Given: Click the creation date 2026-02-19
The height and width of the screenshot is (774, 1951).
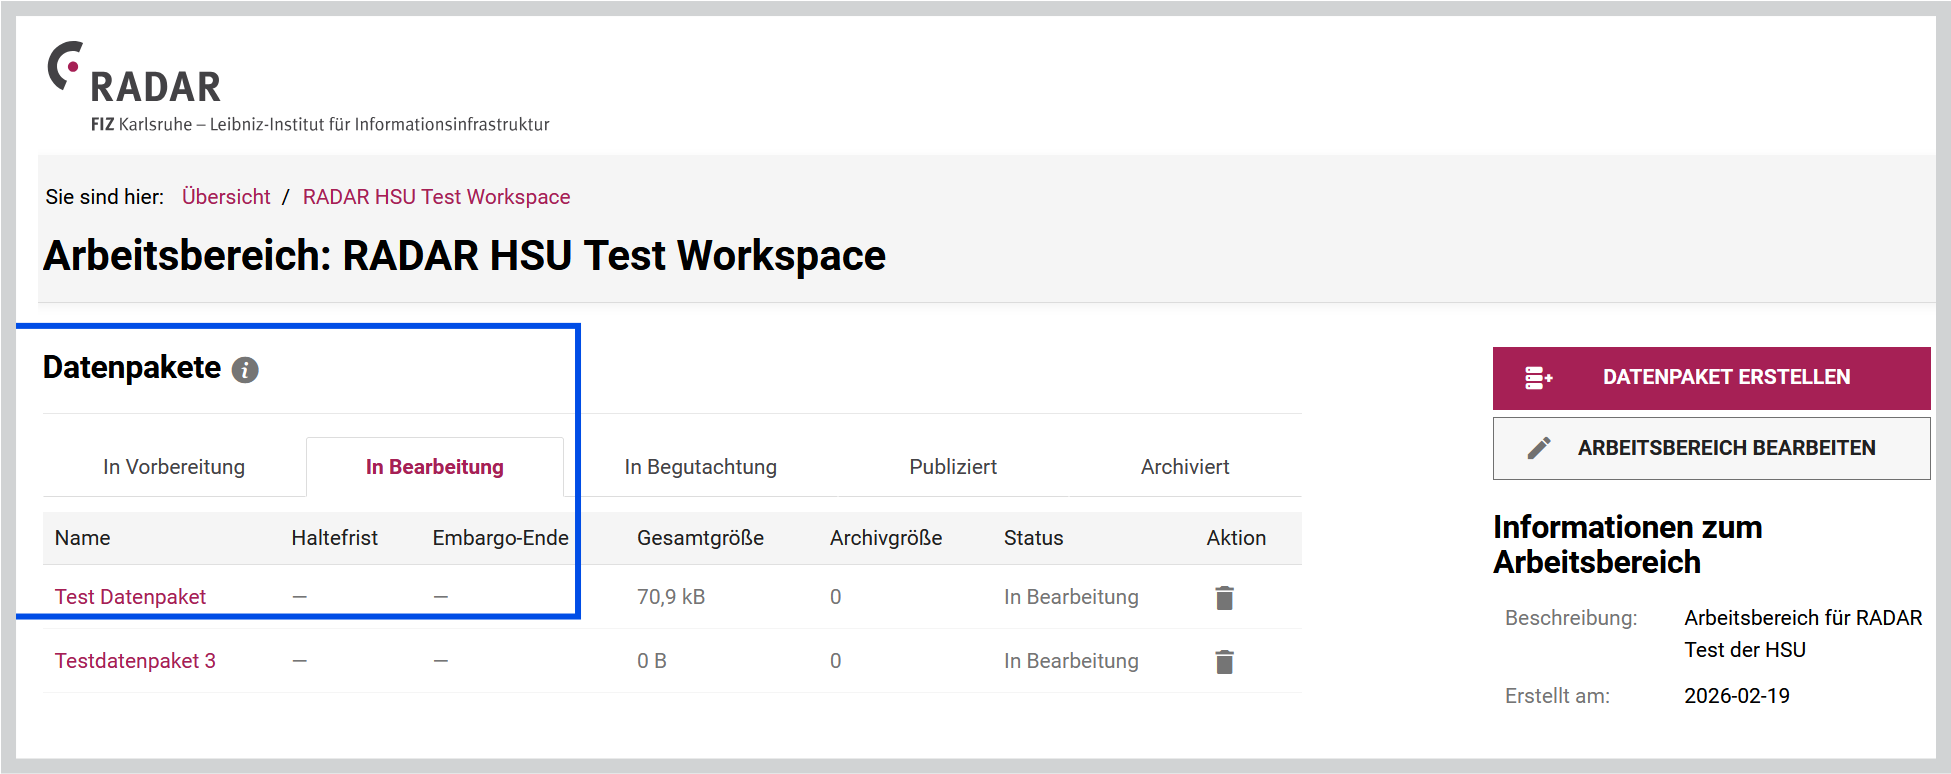Looking at the screenshot, I should (x=1737, y=696).
